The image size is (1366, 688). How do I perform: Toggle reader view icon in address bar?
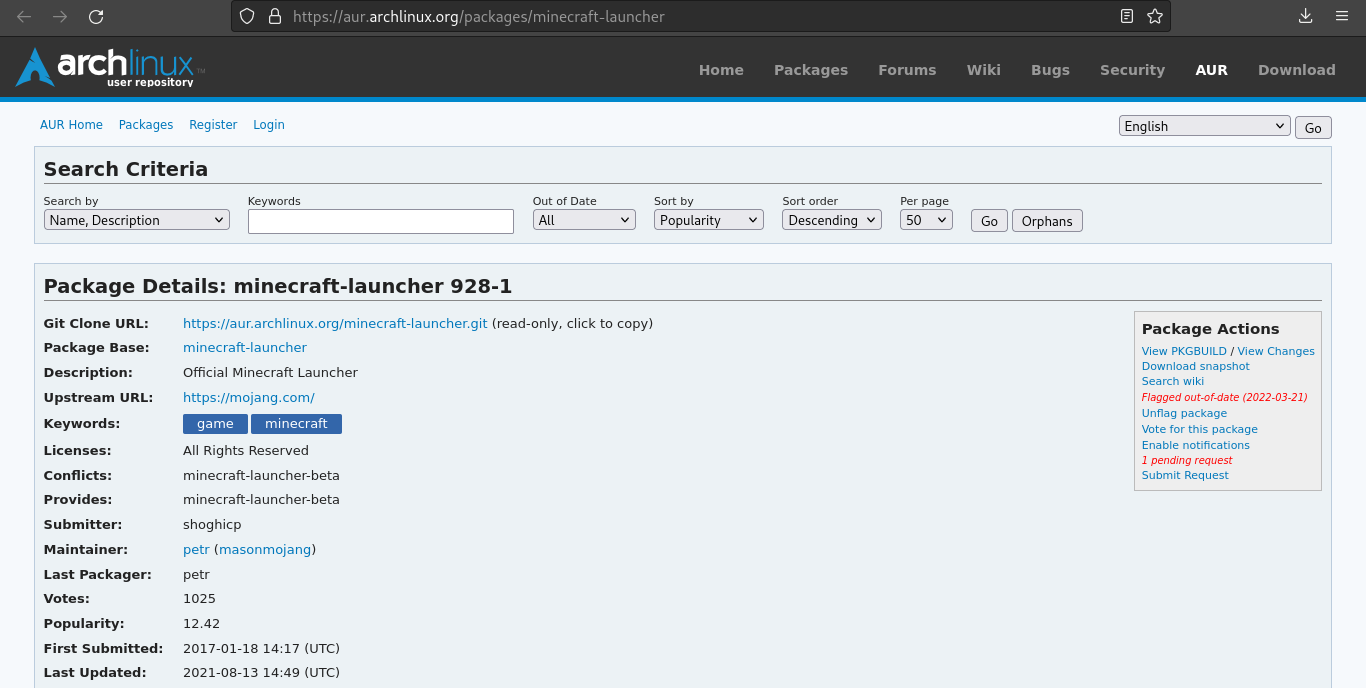[x=1127, y=17]
